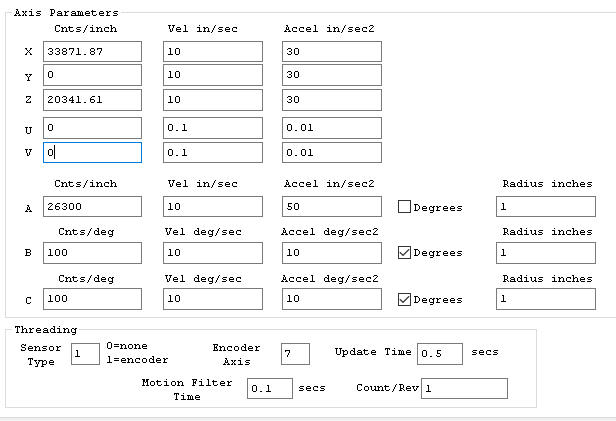Click the A axis Cnts/inch field

92,206
